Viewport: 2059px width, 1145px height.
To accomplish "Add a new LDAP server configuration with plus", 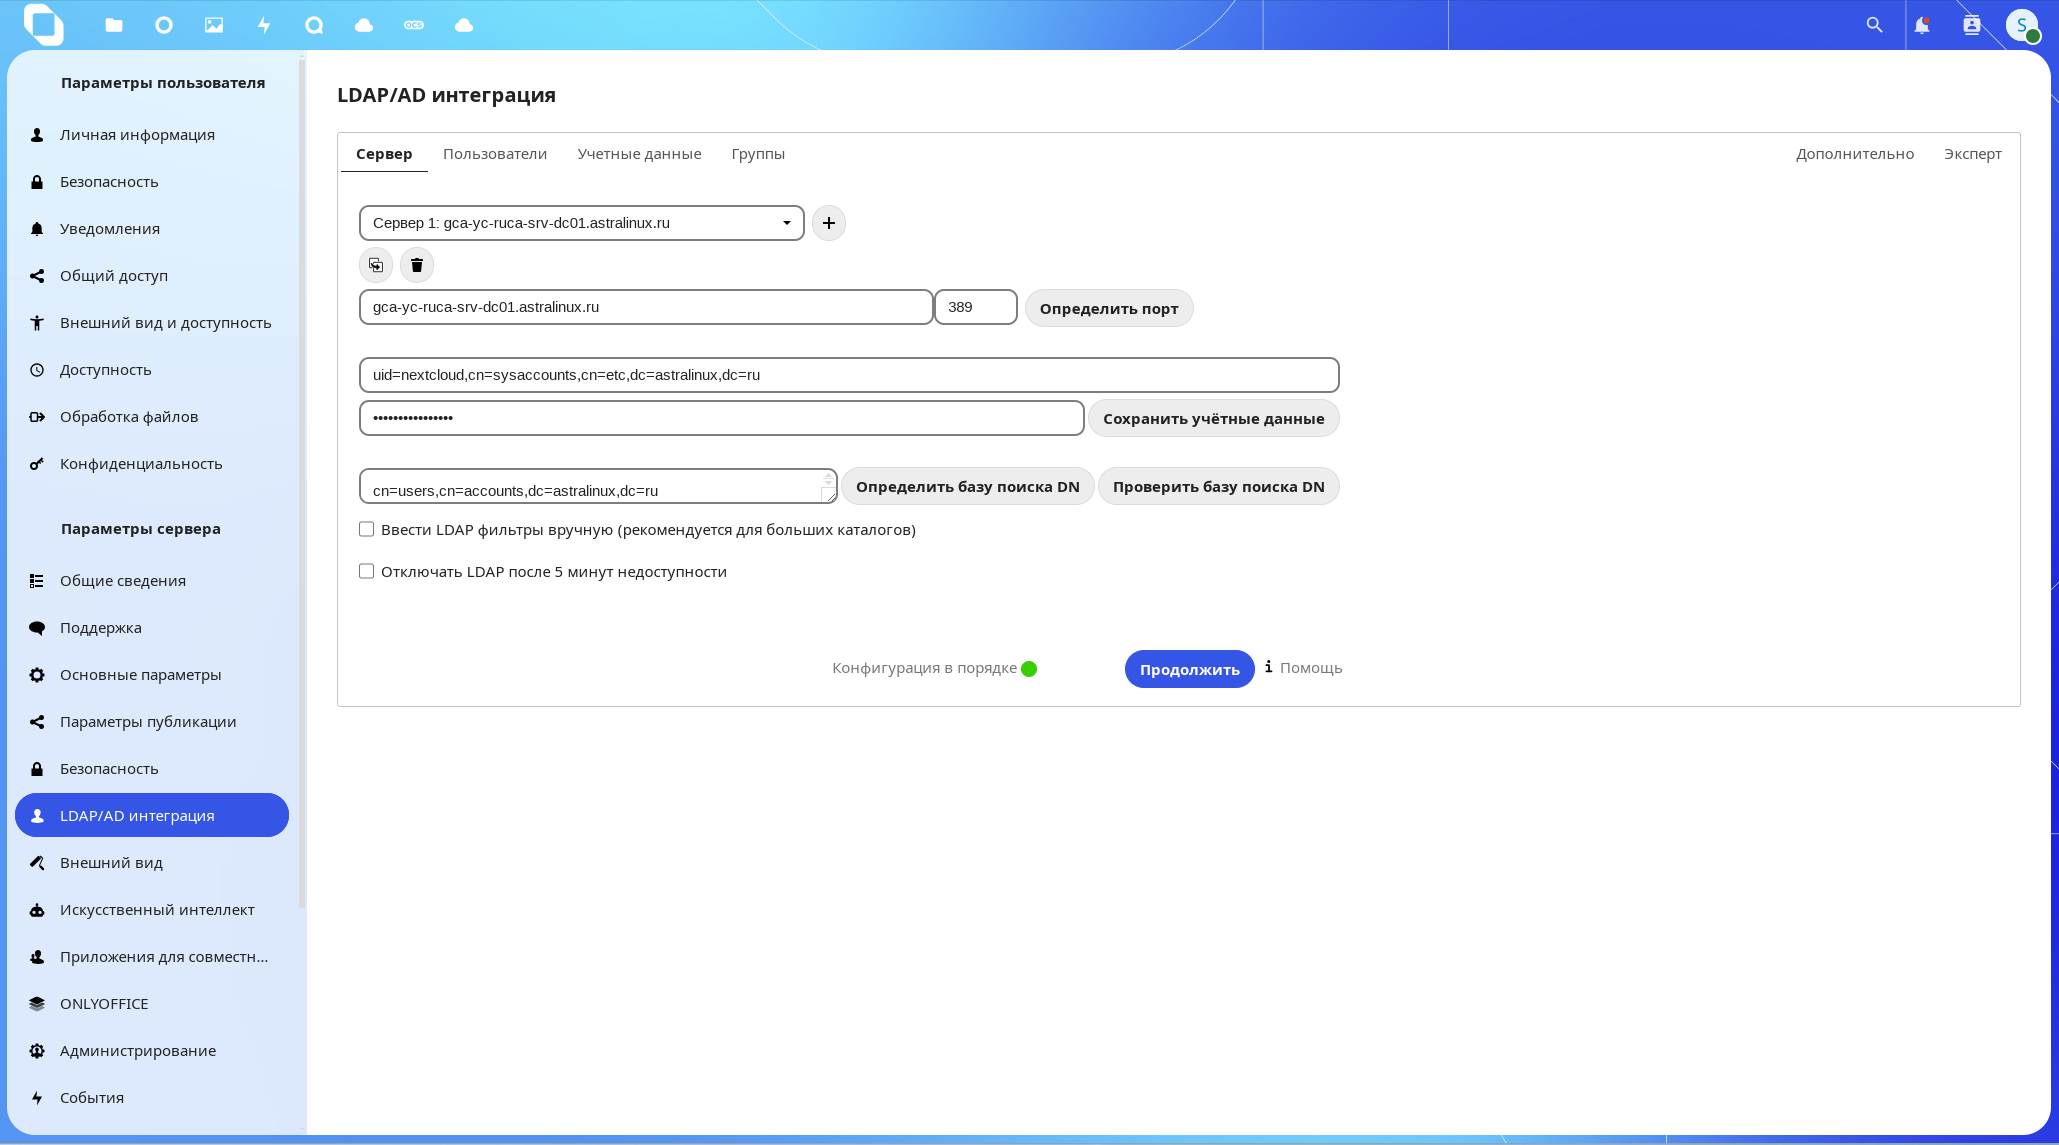I will [829, 223].
